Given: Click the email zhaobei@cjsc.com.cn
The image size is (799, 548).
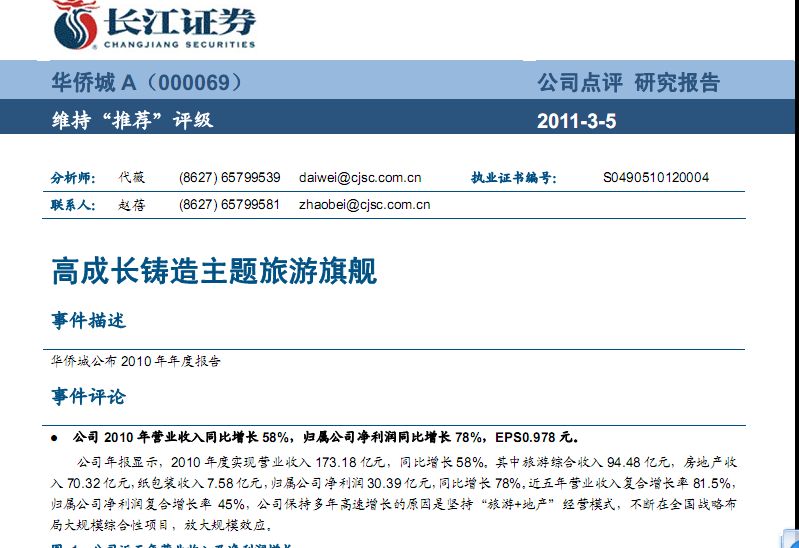Looking at the screenshot, I should [364, 204].
